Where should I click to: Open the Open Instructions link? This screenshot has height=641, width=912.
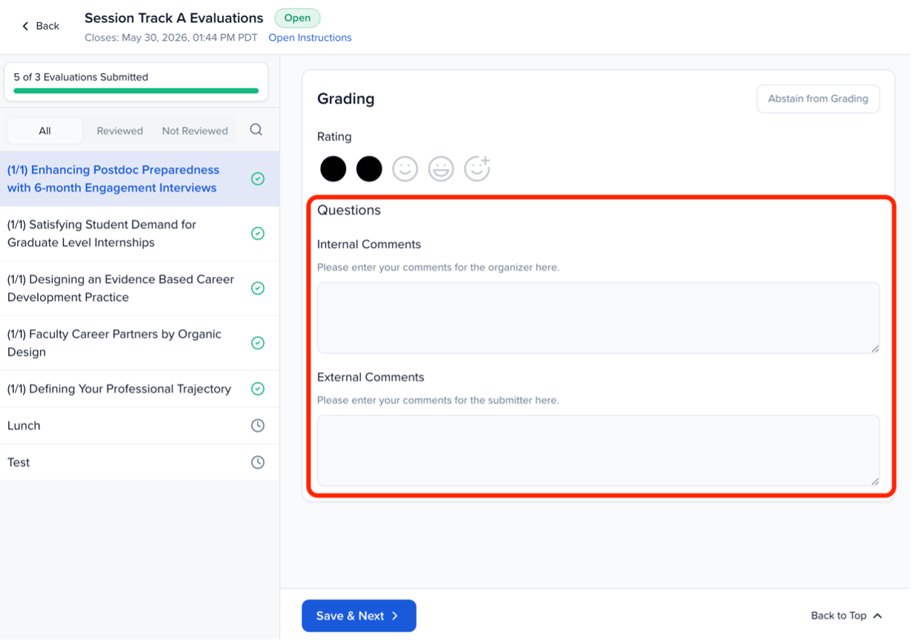[x=310, y=37]
